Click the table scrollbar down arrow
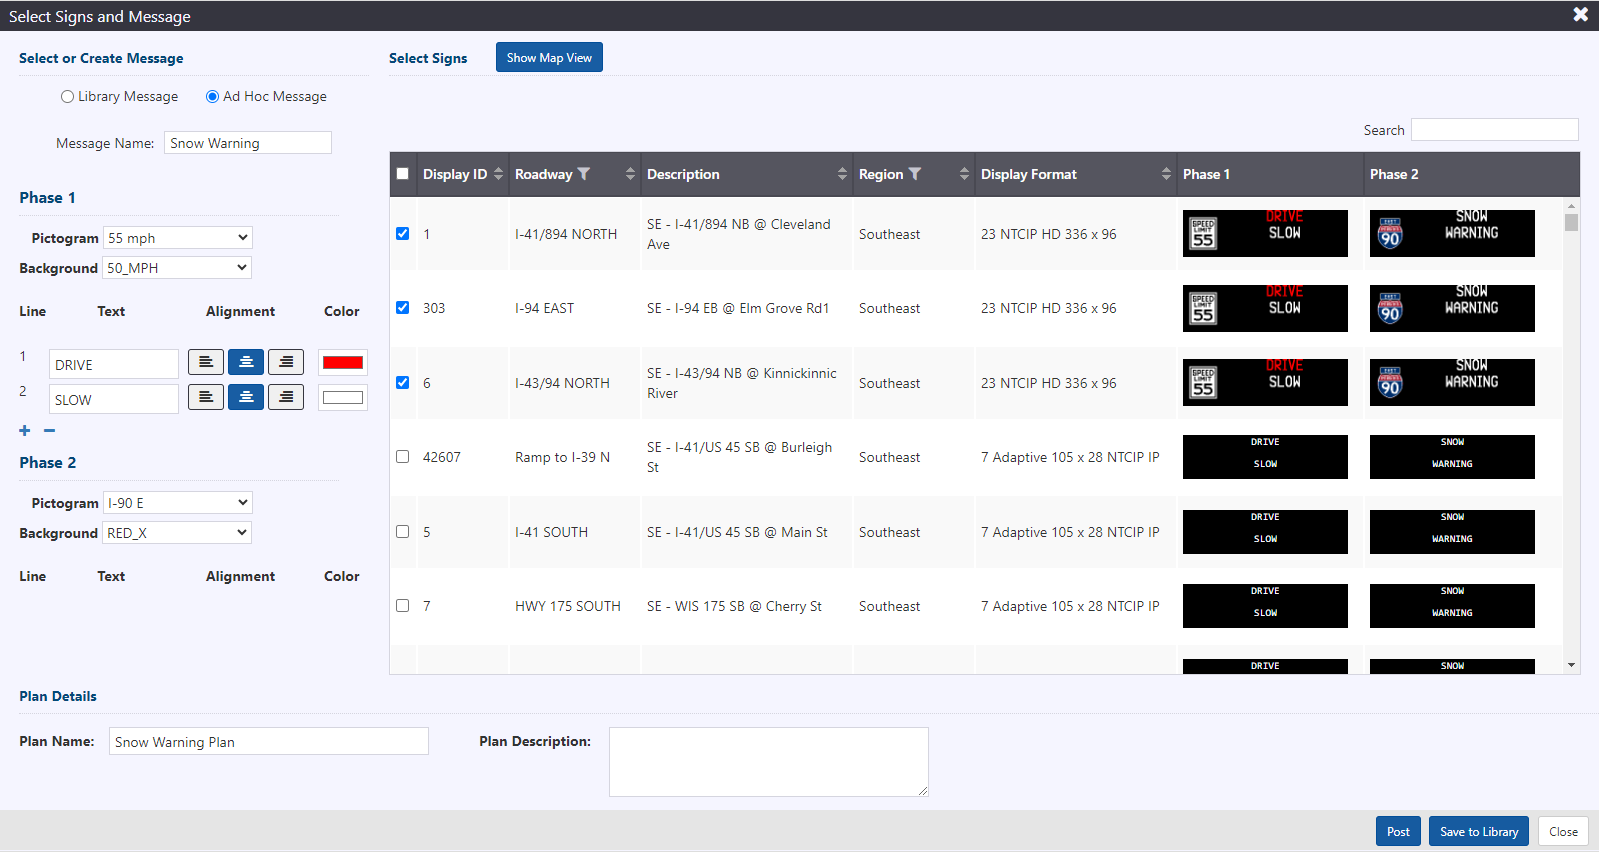This screenshot has width=1599, height=852. pos(1571,665)
